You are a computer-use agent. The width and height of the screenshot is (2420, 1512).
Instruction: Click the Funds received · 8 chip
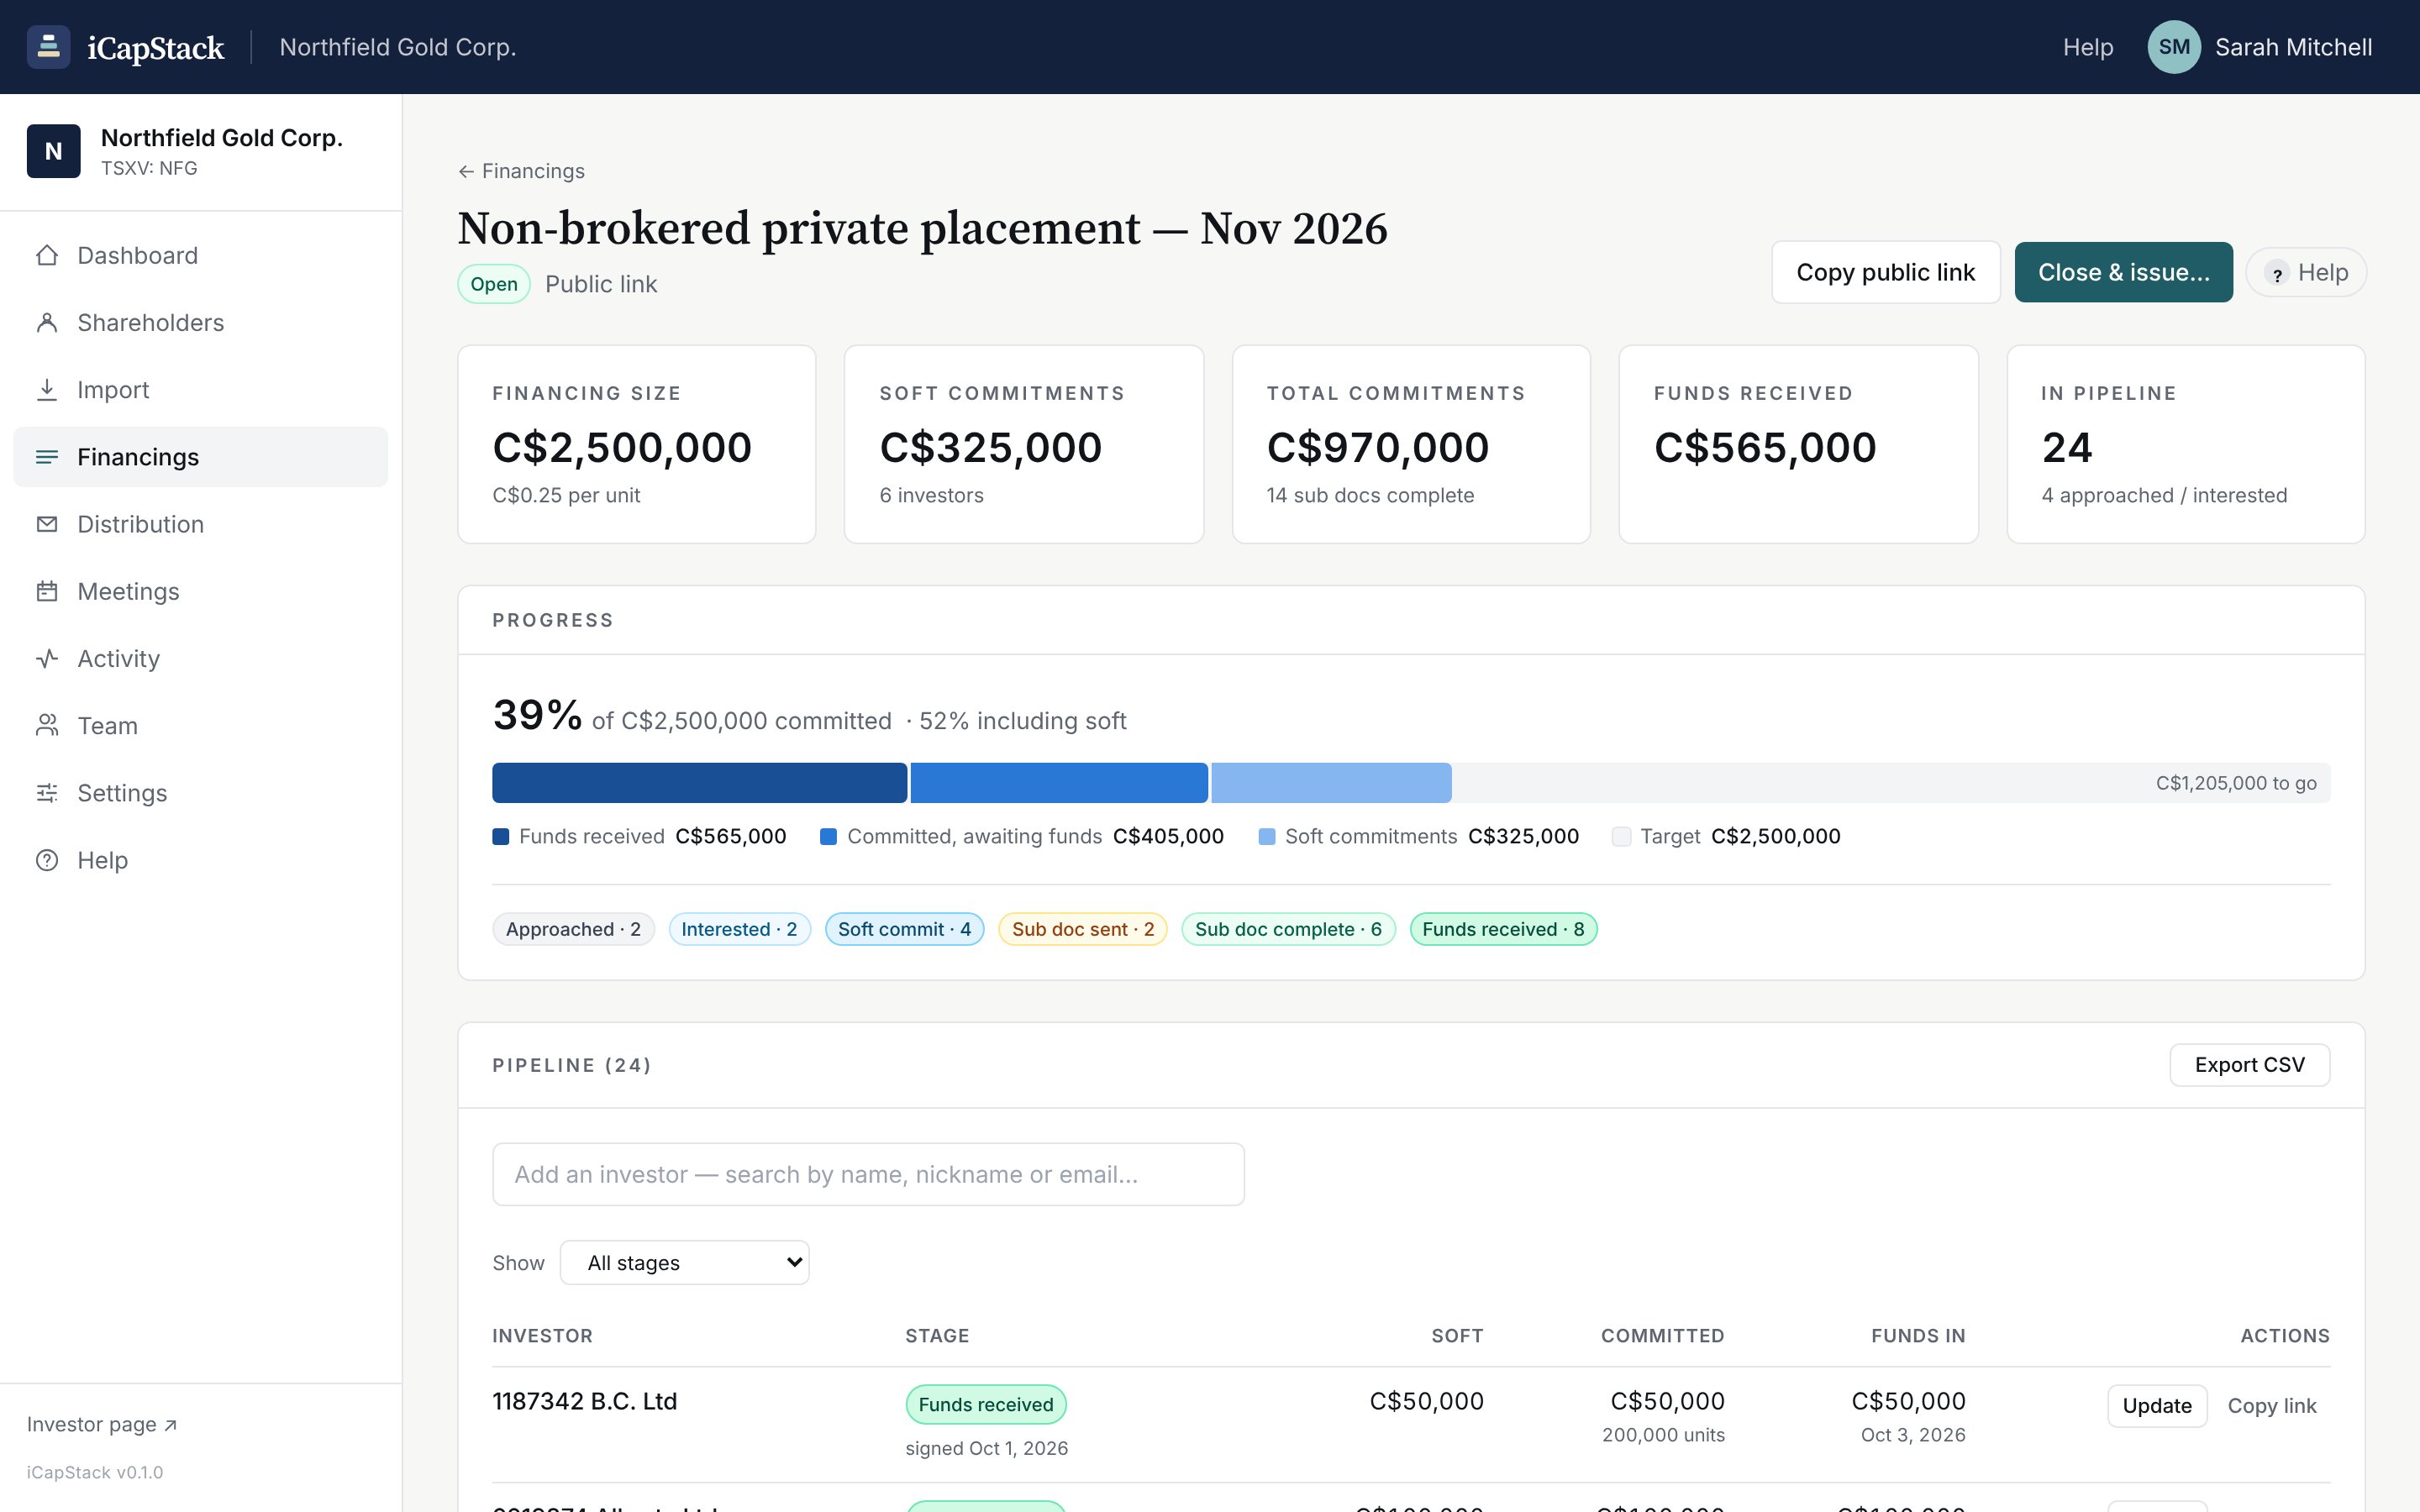tap(1503, 929)
